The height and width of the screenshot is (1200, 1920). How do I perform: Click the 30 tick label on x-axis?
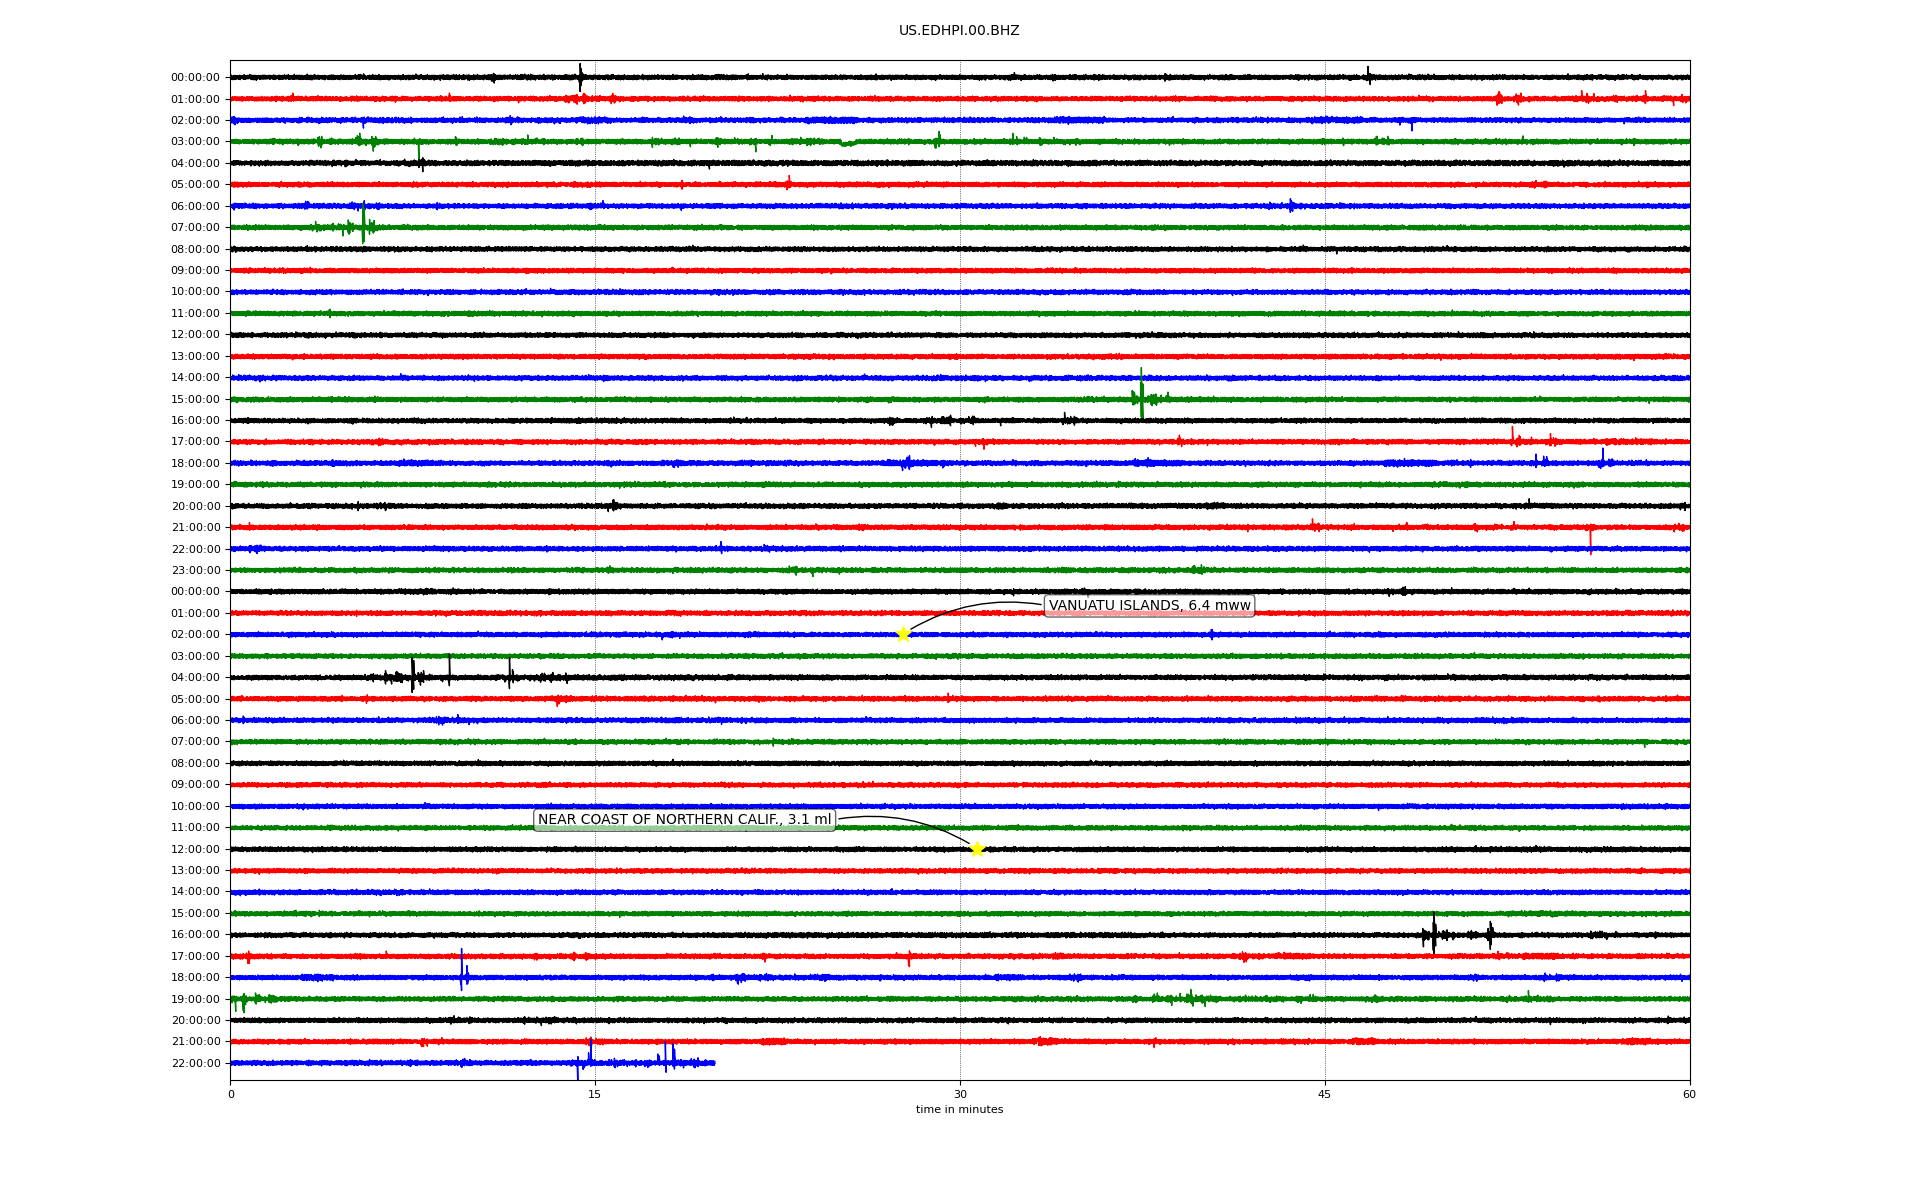[x=960, y=1094]
